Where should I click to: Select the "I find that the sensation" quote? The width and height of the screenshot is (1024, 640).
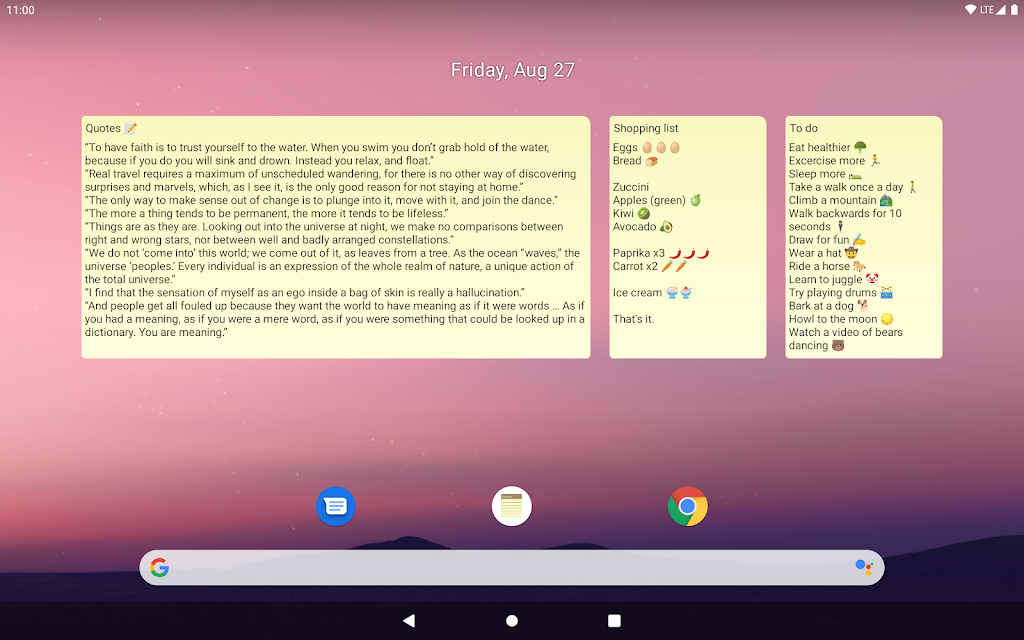(304, 293)
